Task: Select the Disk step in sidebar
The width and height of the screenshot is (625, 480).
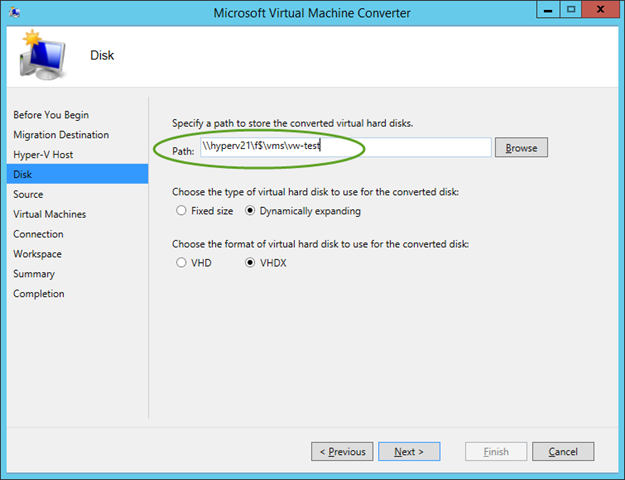Action: click(x=77, y=174)
